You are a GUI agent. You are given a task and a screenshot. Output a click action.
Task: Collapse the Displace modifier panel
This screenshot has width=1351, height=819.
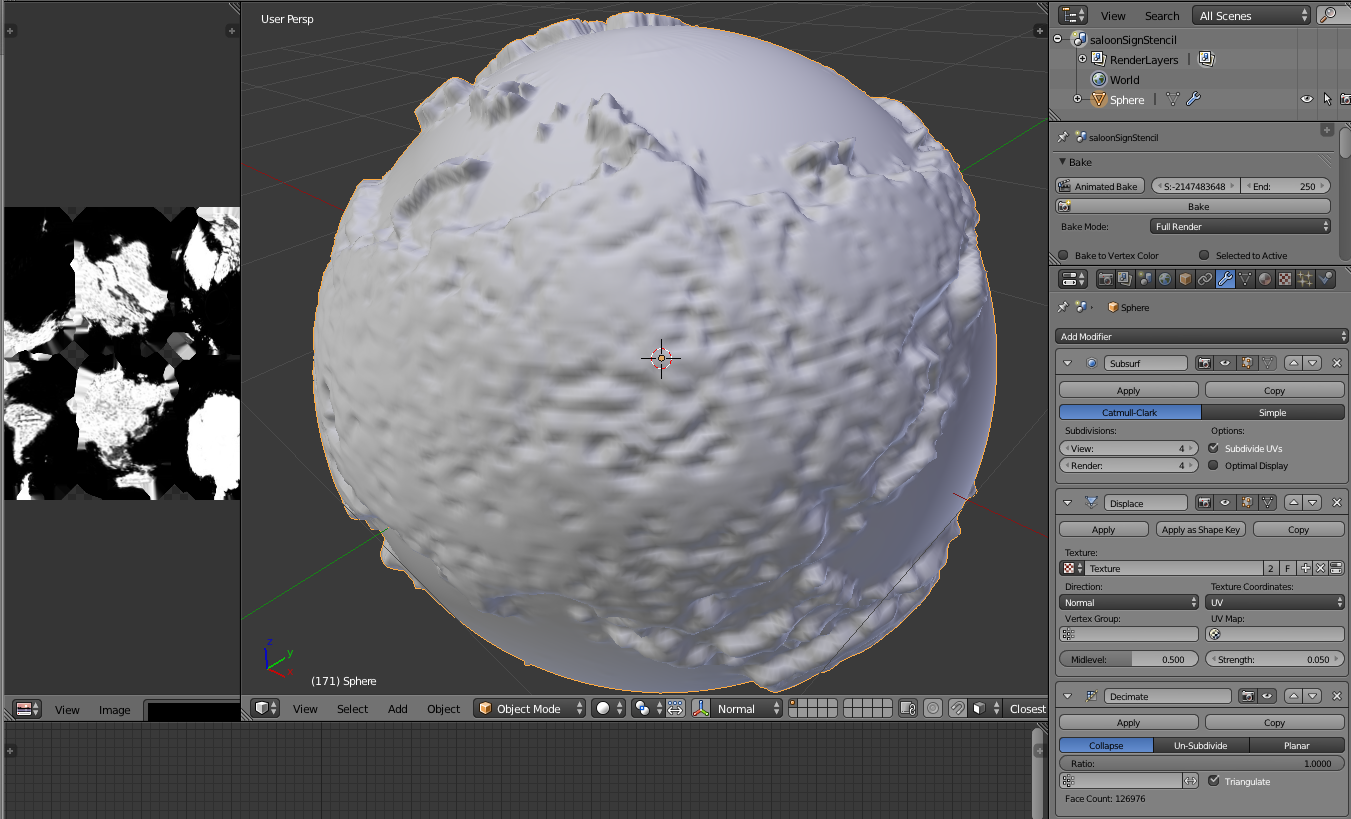[x=1067, y=503]
